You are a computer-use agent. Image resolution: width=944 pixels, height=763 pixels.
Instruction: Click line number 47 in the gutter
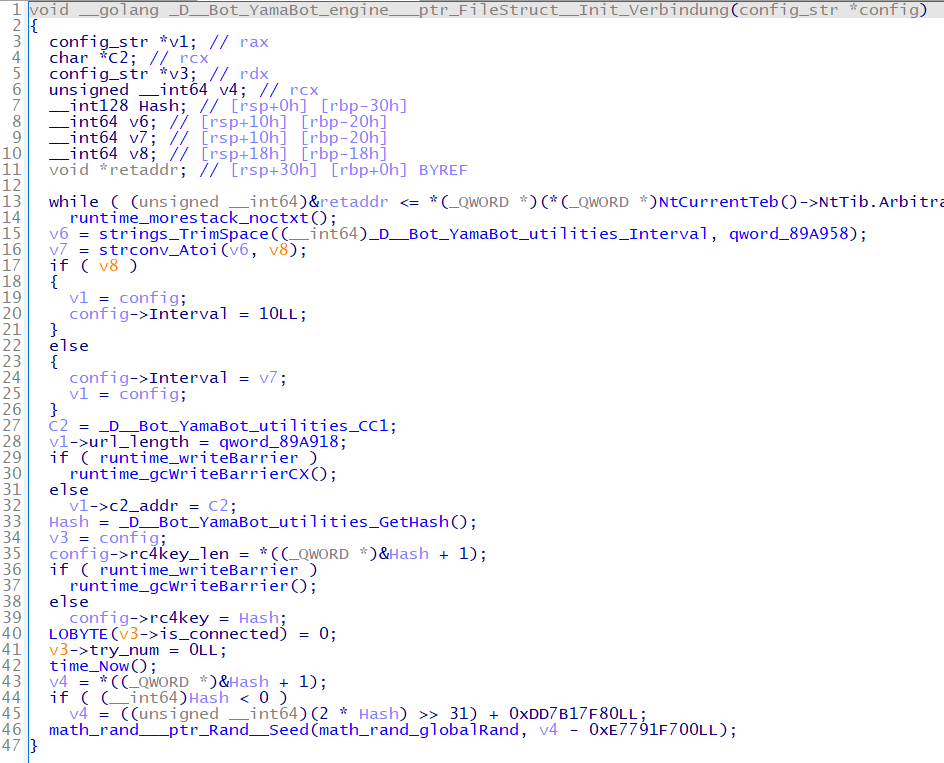click(12, 746)
